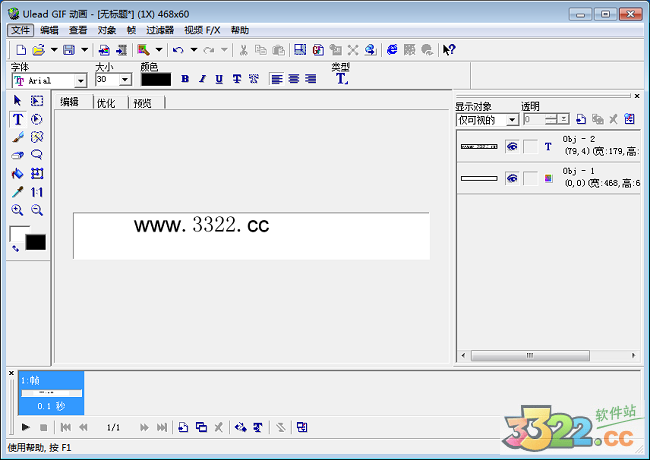Select the Paintbrush tool
The height and width of the screenshot is (460, 650).
click(x=17, y=137)
